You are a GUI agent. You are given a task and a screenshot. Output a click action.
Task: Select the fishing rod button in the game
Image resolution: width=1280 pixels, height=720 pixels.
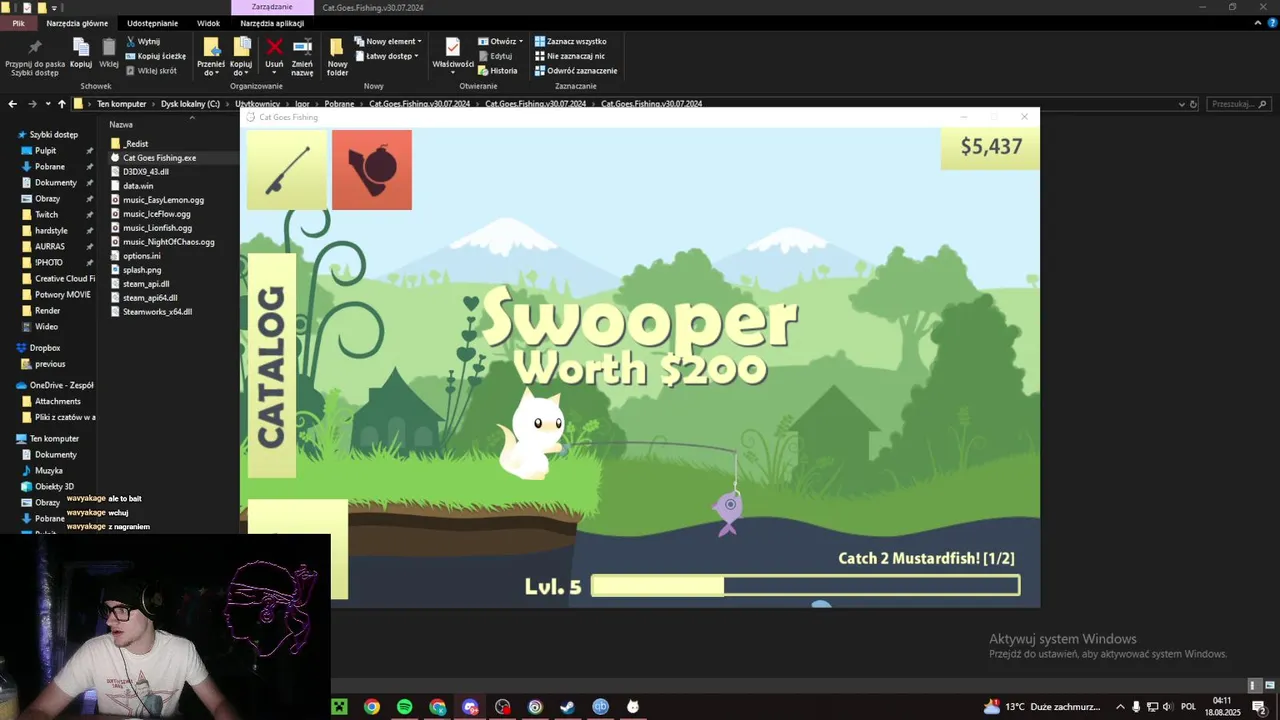tap(287, 169)
